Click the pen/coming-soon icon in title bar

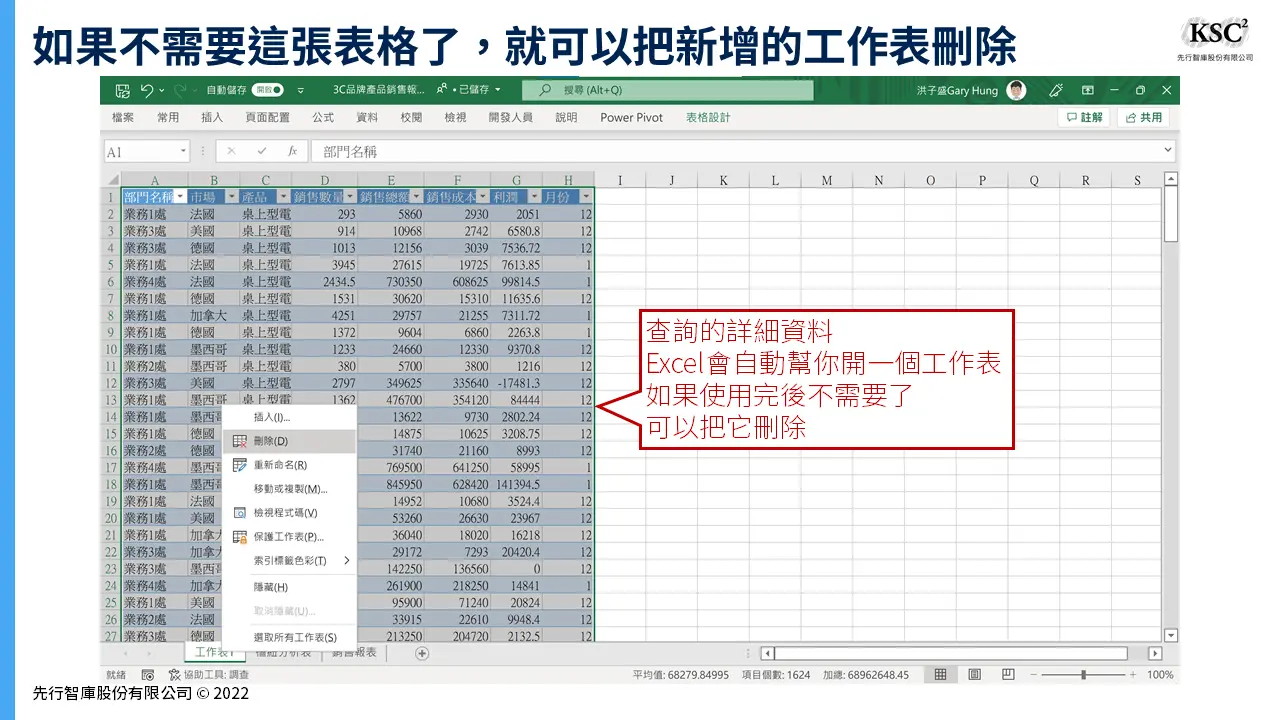[x=1056, y=90]
